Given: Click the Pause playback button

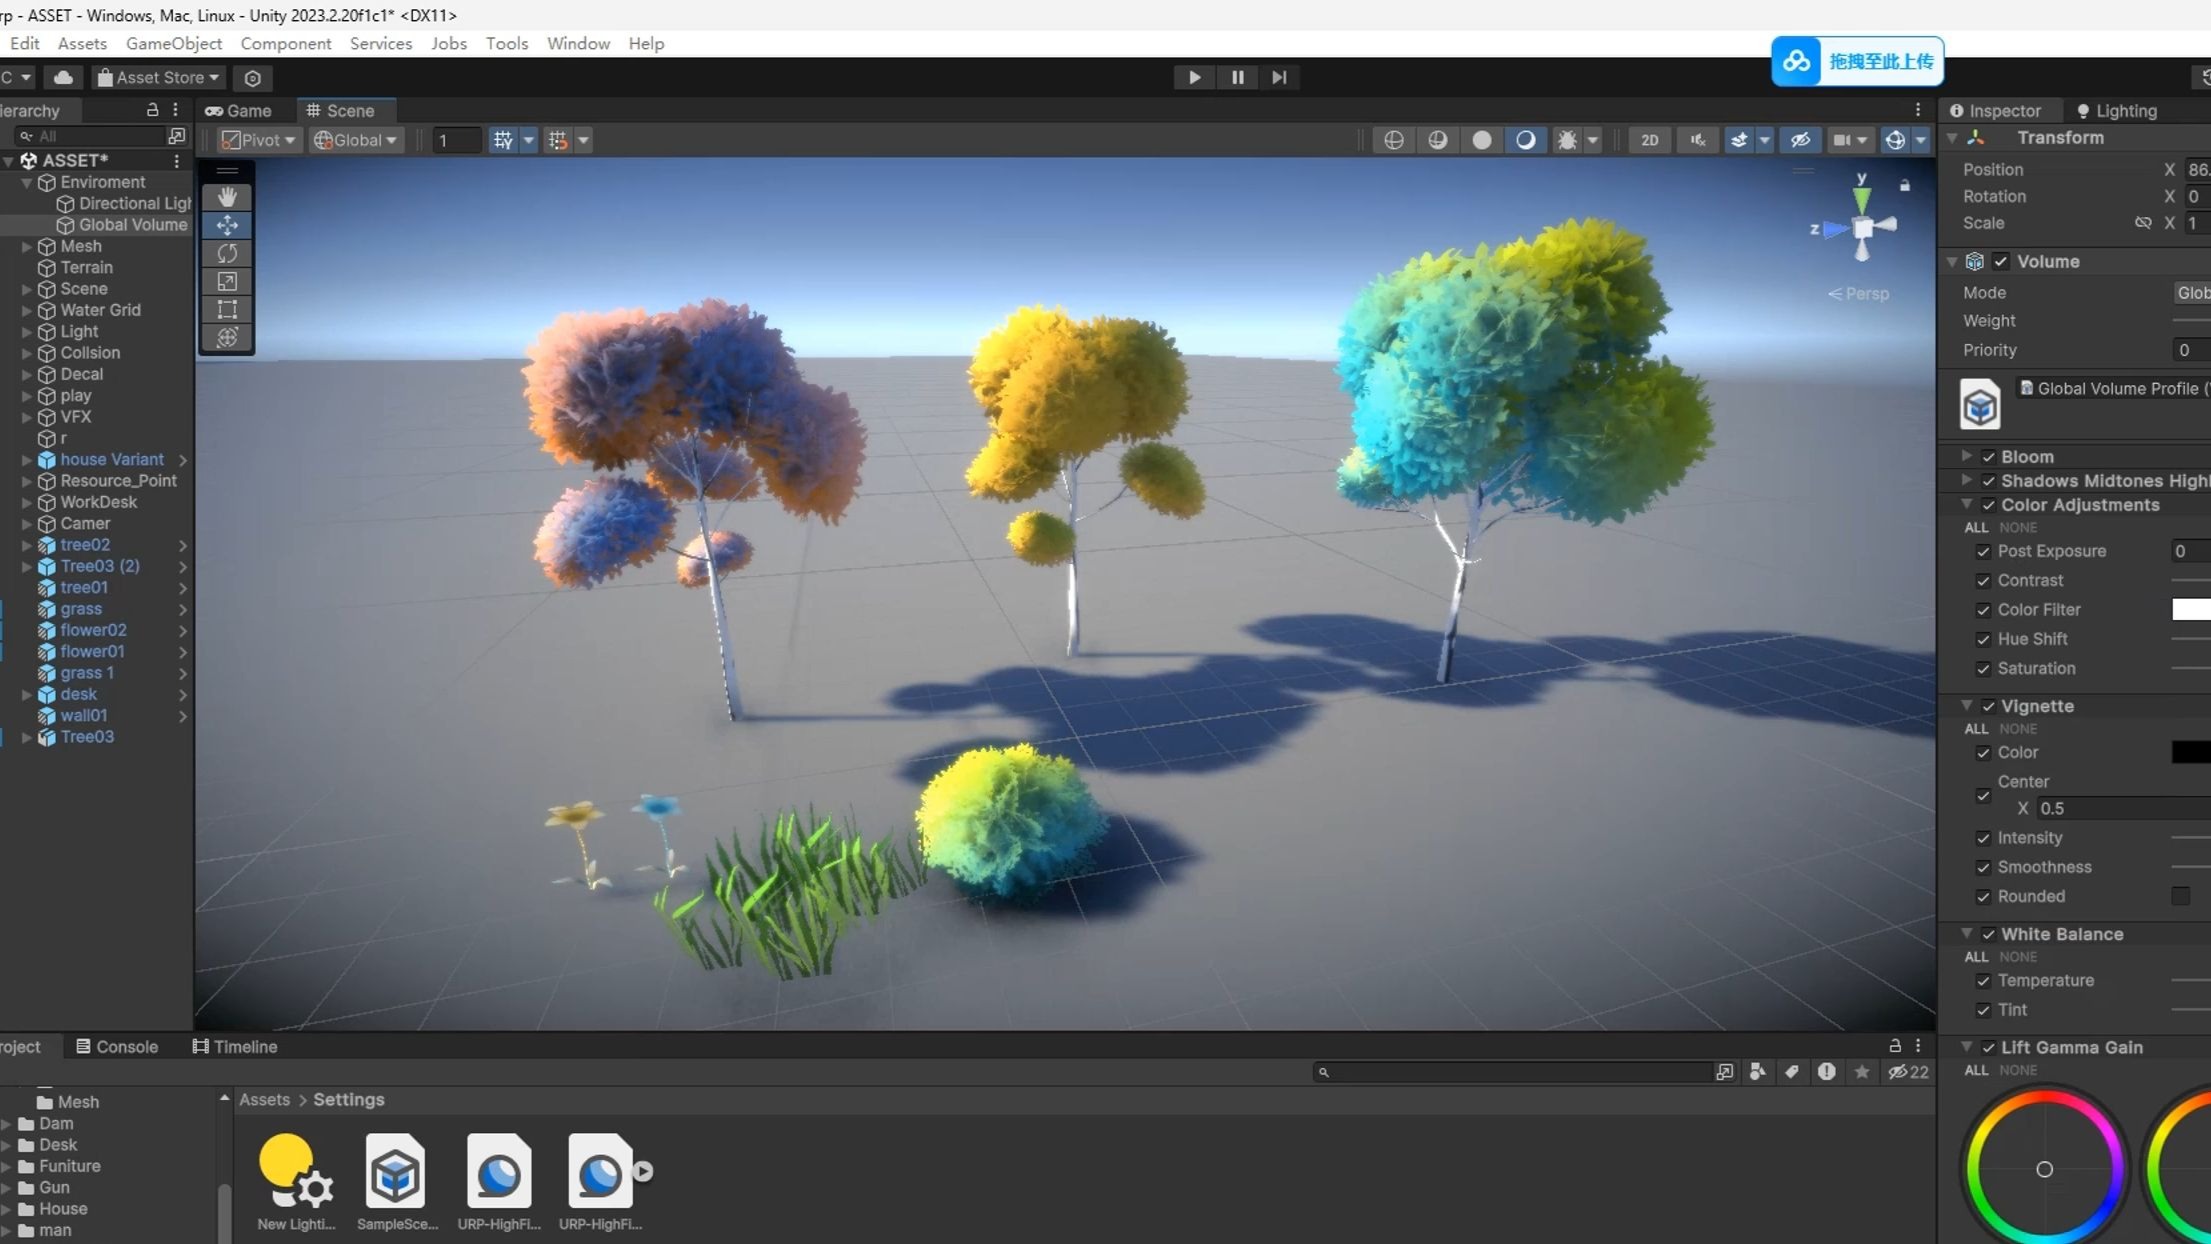Looking at the screenshot, I should point(1237,77).
